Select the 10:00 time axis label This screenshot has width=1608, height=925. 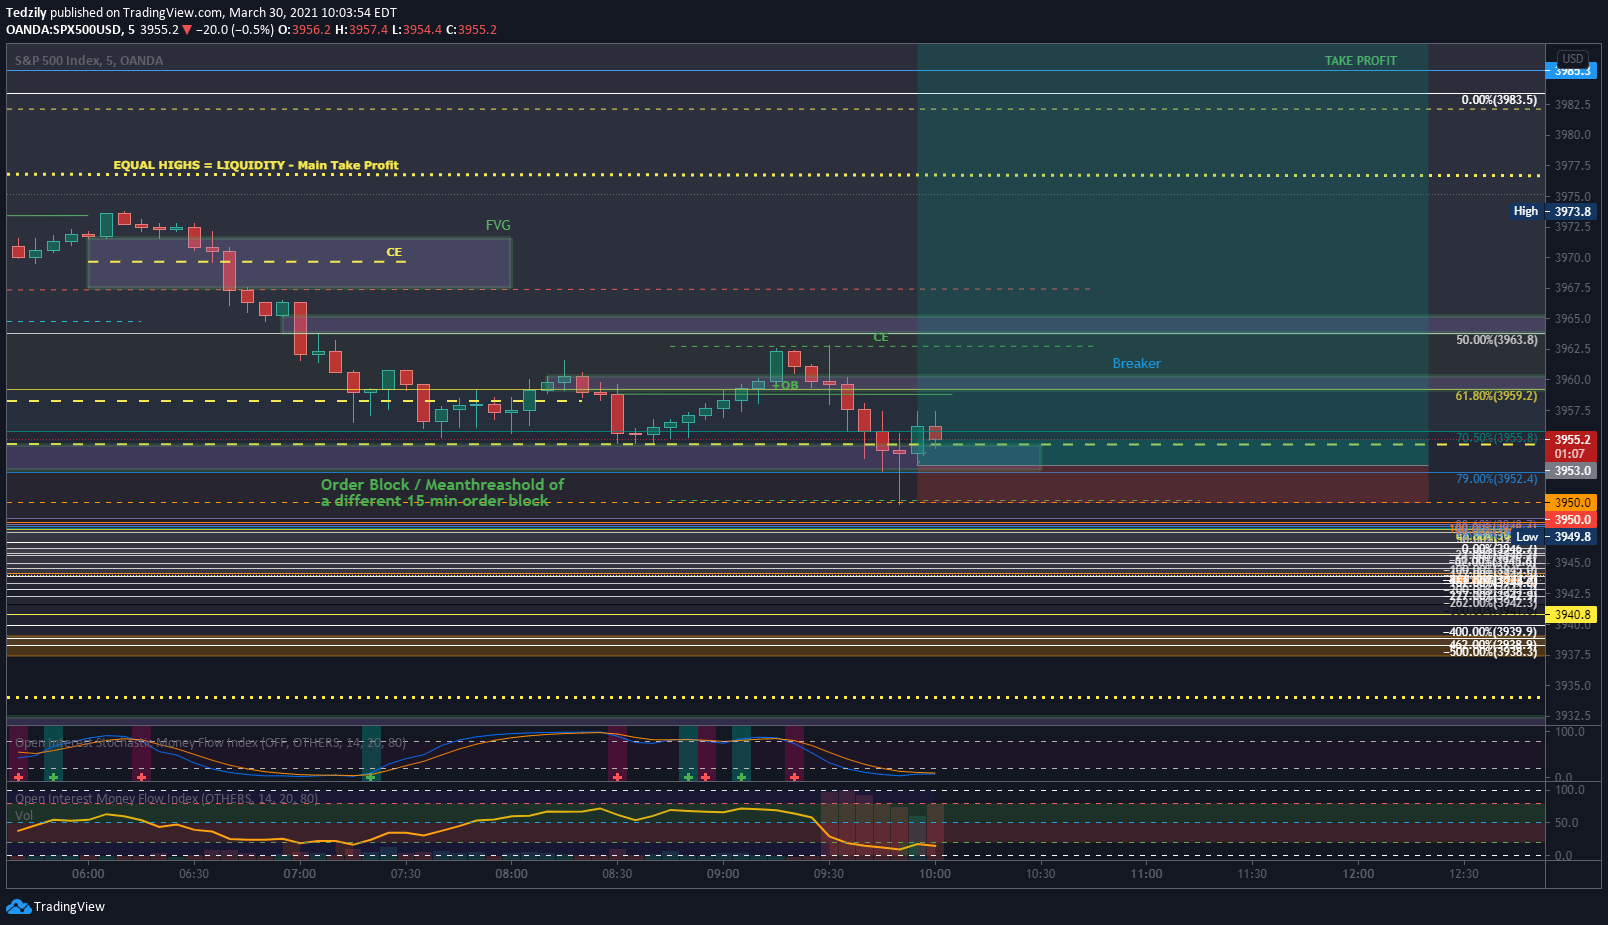[935, 874]
